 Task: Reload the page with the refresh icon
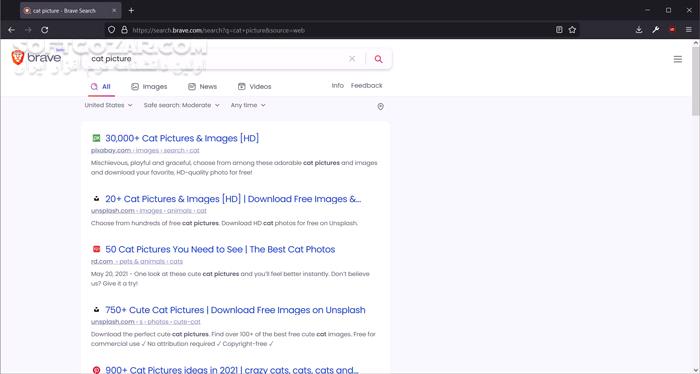click(x=45, y=30)
